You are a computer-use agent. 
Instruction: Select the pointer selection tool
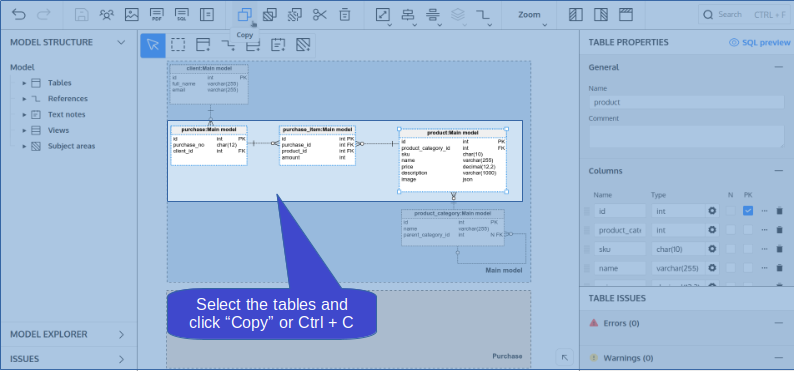(152, 45)
